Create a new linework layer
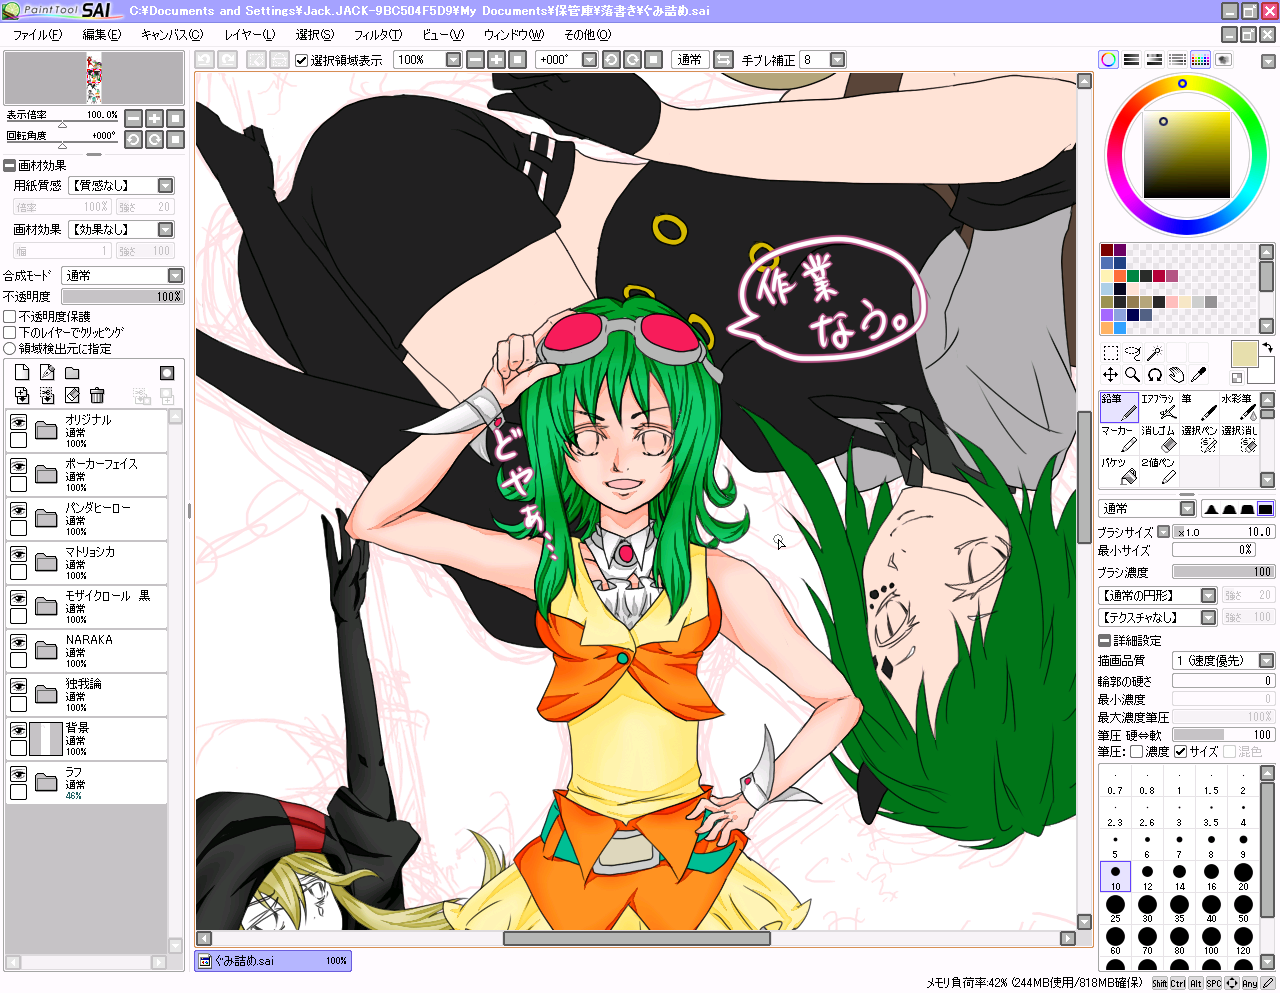Viewport: 1280px width, 993px height. click(x=47, y=373)
